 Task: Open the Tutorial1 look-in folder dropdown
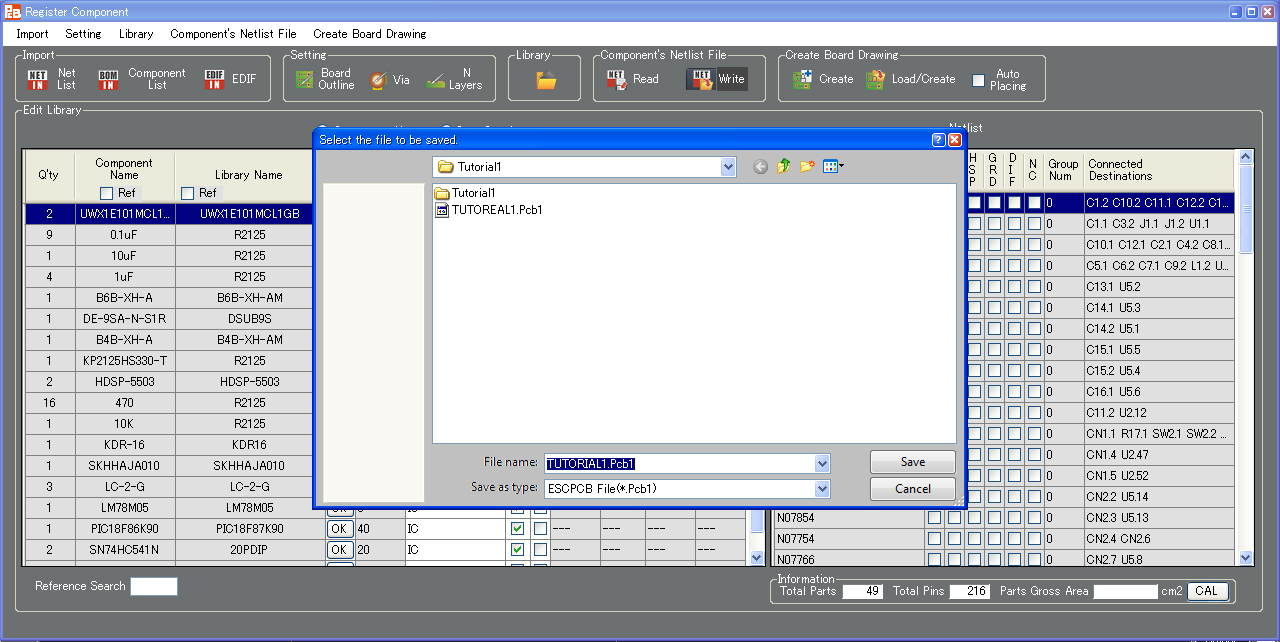728,167
